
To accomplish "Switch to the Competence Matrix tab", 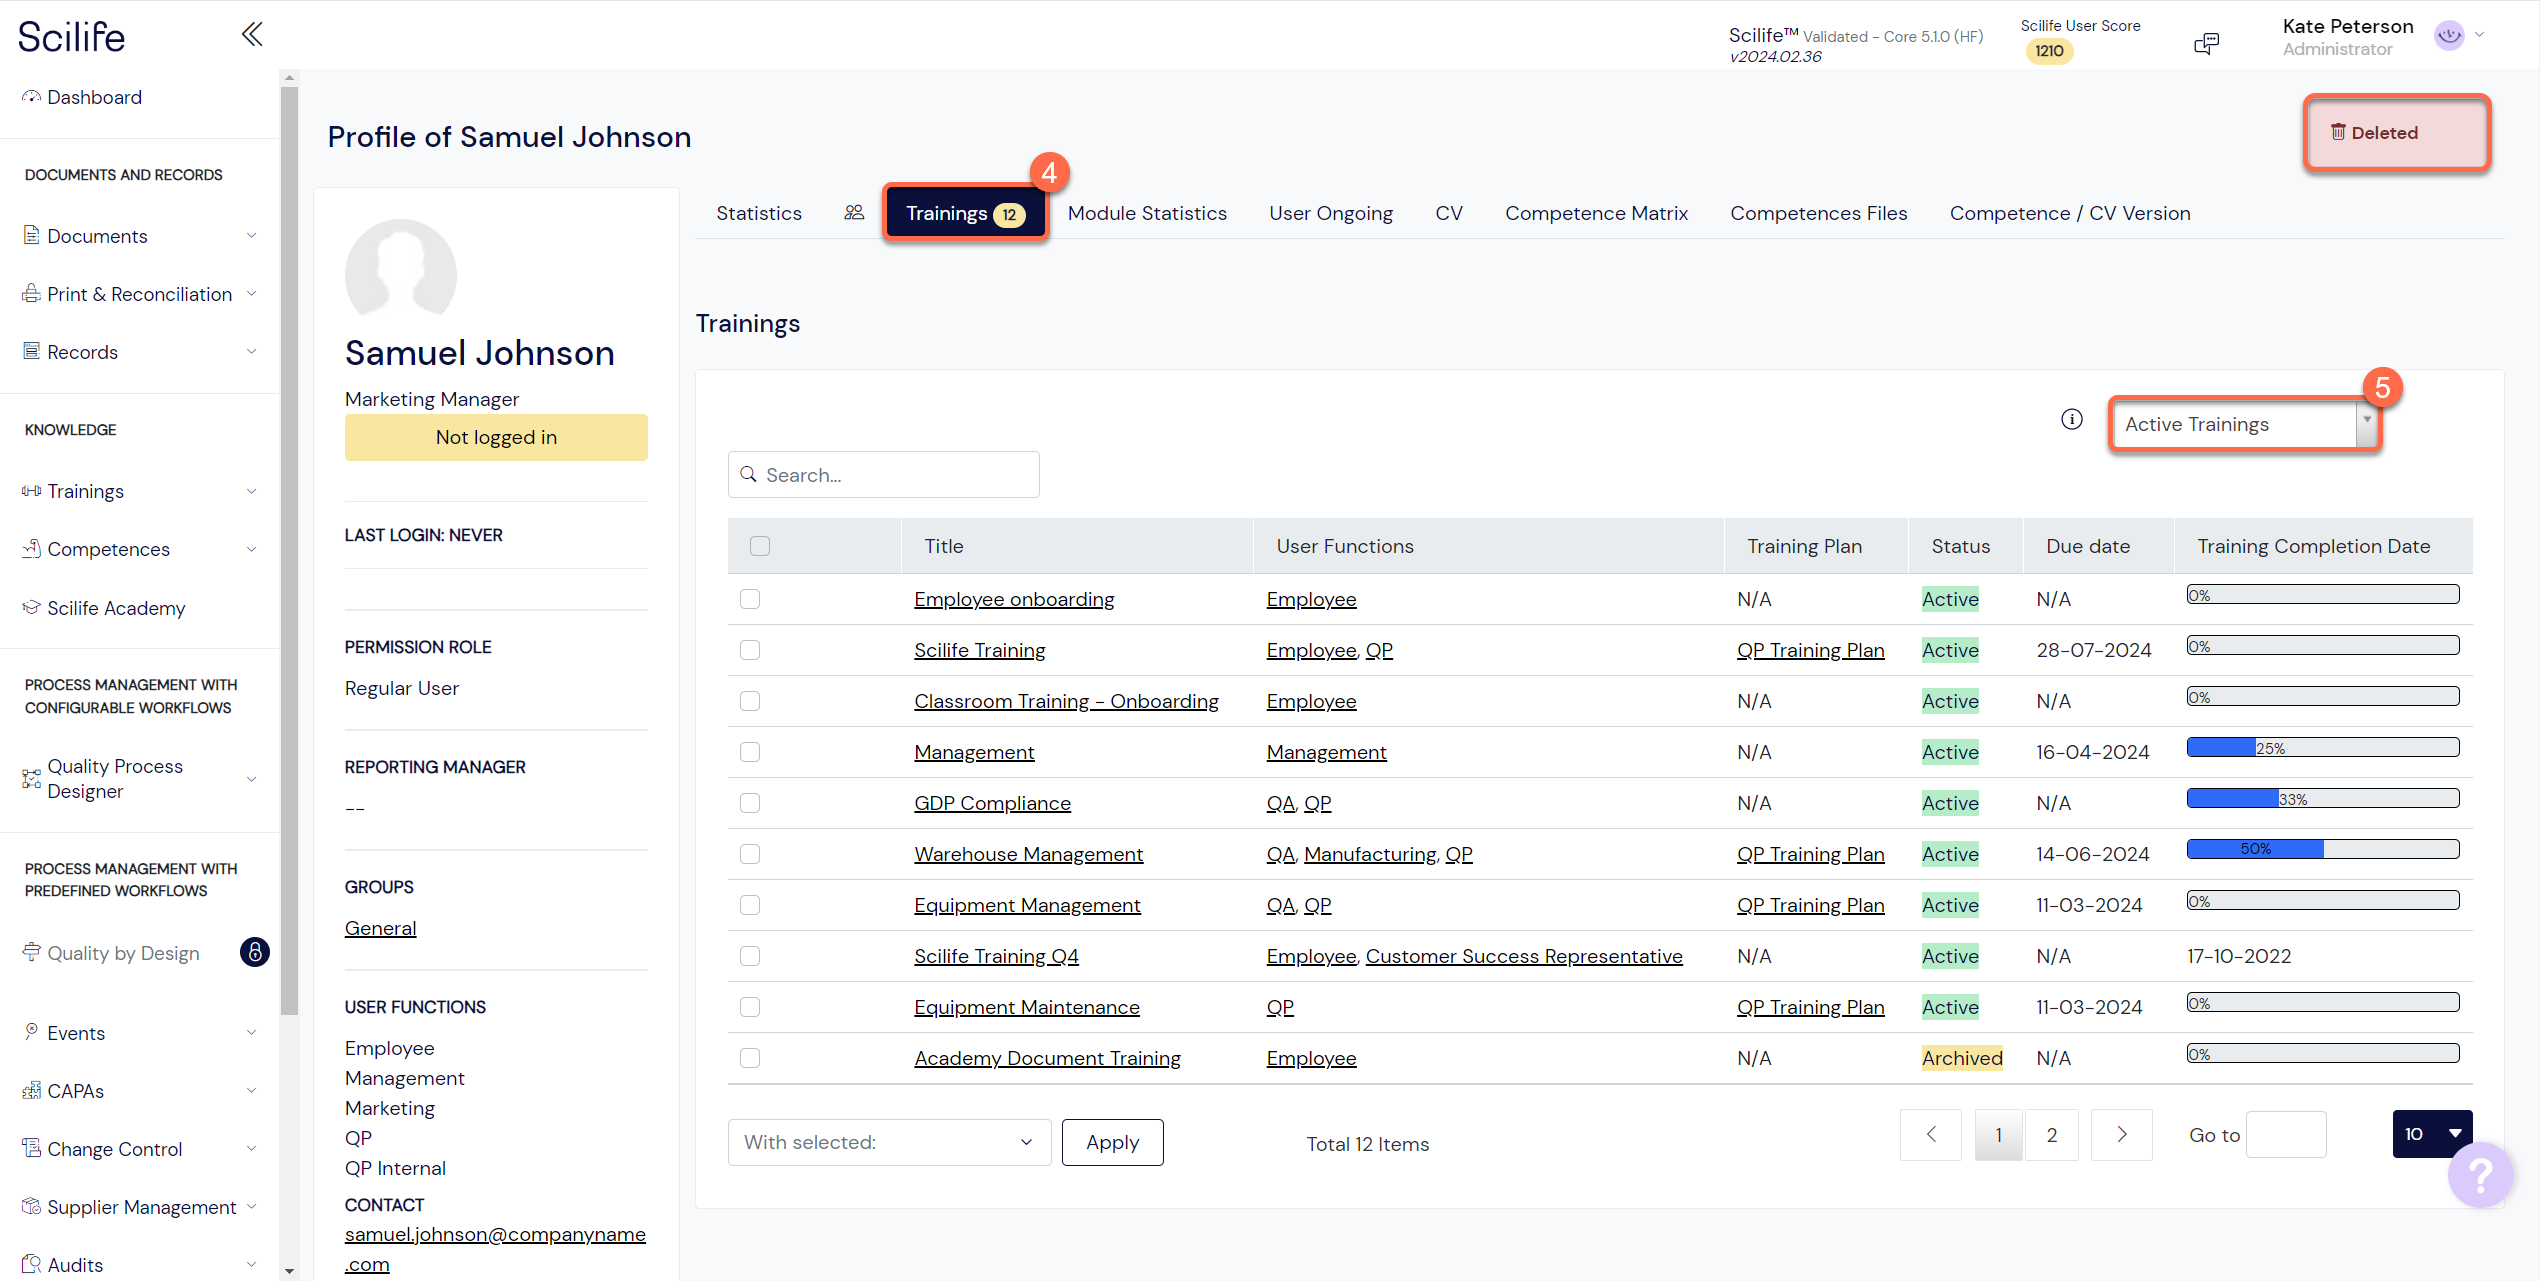I will (x=1596, y=213).
